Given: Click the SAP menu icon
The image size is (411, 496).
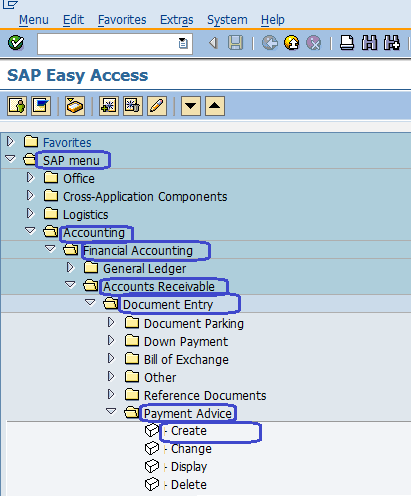Looking at the screenshot, I should [41, 106].
